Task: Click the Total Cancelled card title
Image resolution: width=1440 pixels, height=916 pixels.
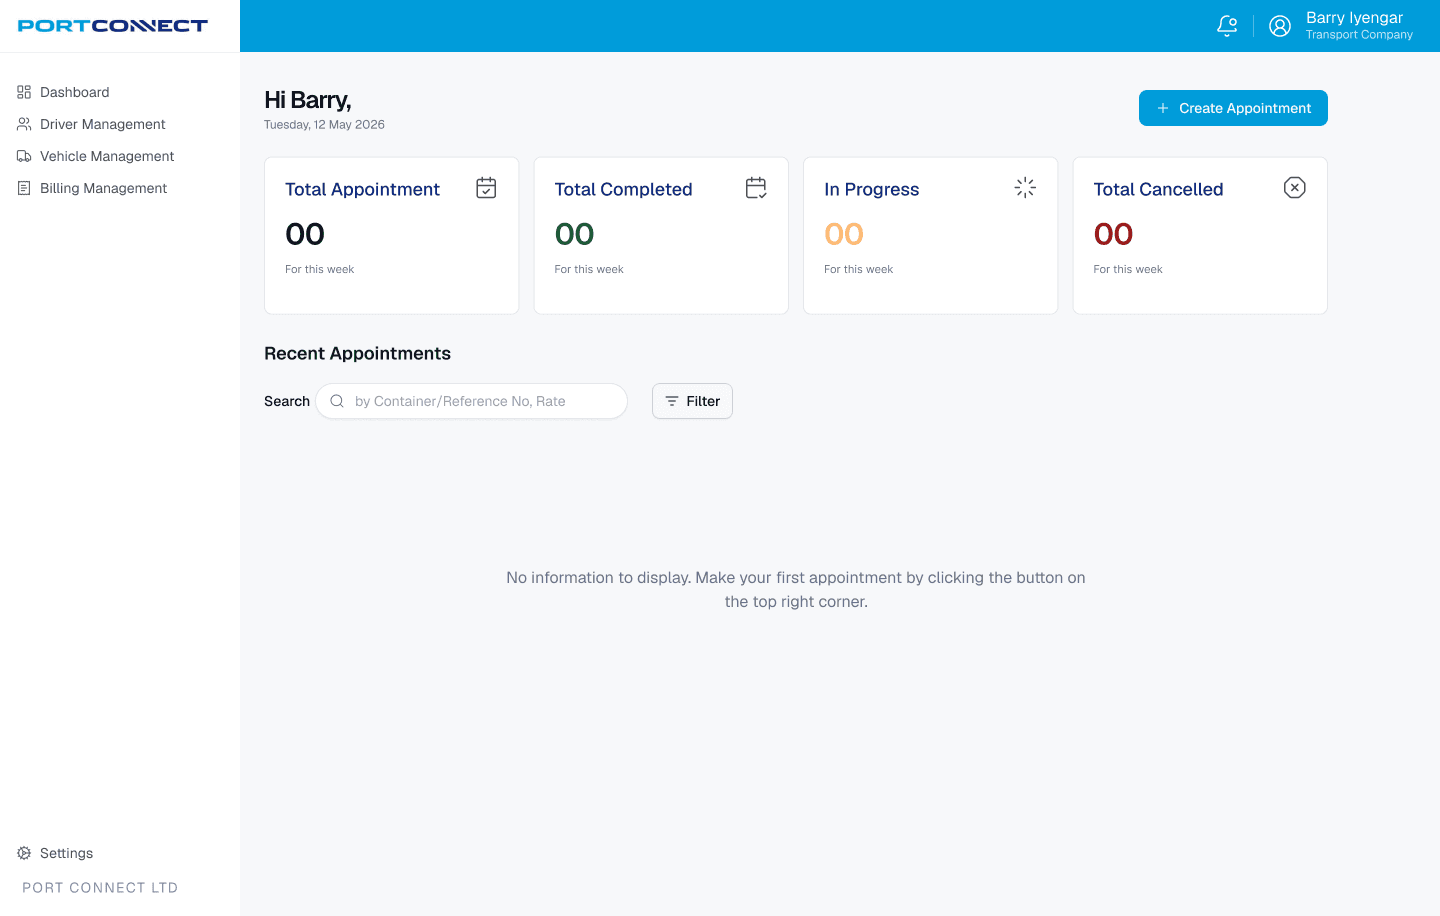Action: 1158,189
